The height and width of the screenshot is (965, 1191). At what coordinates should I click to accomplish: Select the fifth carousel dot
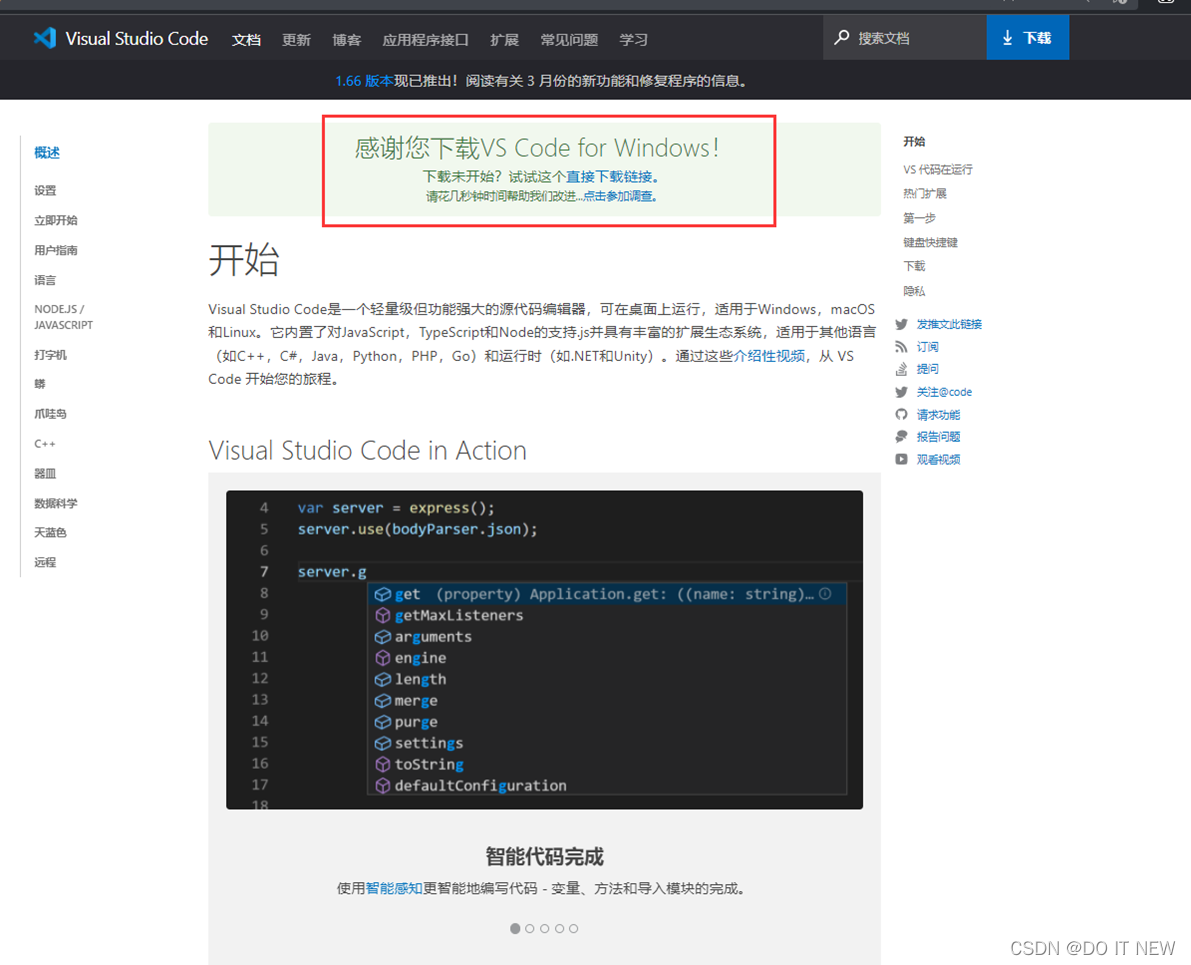tap(573, 929)
